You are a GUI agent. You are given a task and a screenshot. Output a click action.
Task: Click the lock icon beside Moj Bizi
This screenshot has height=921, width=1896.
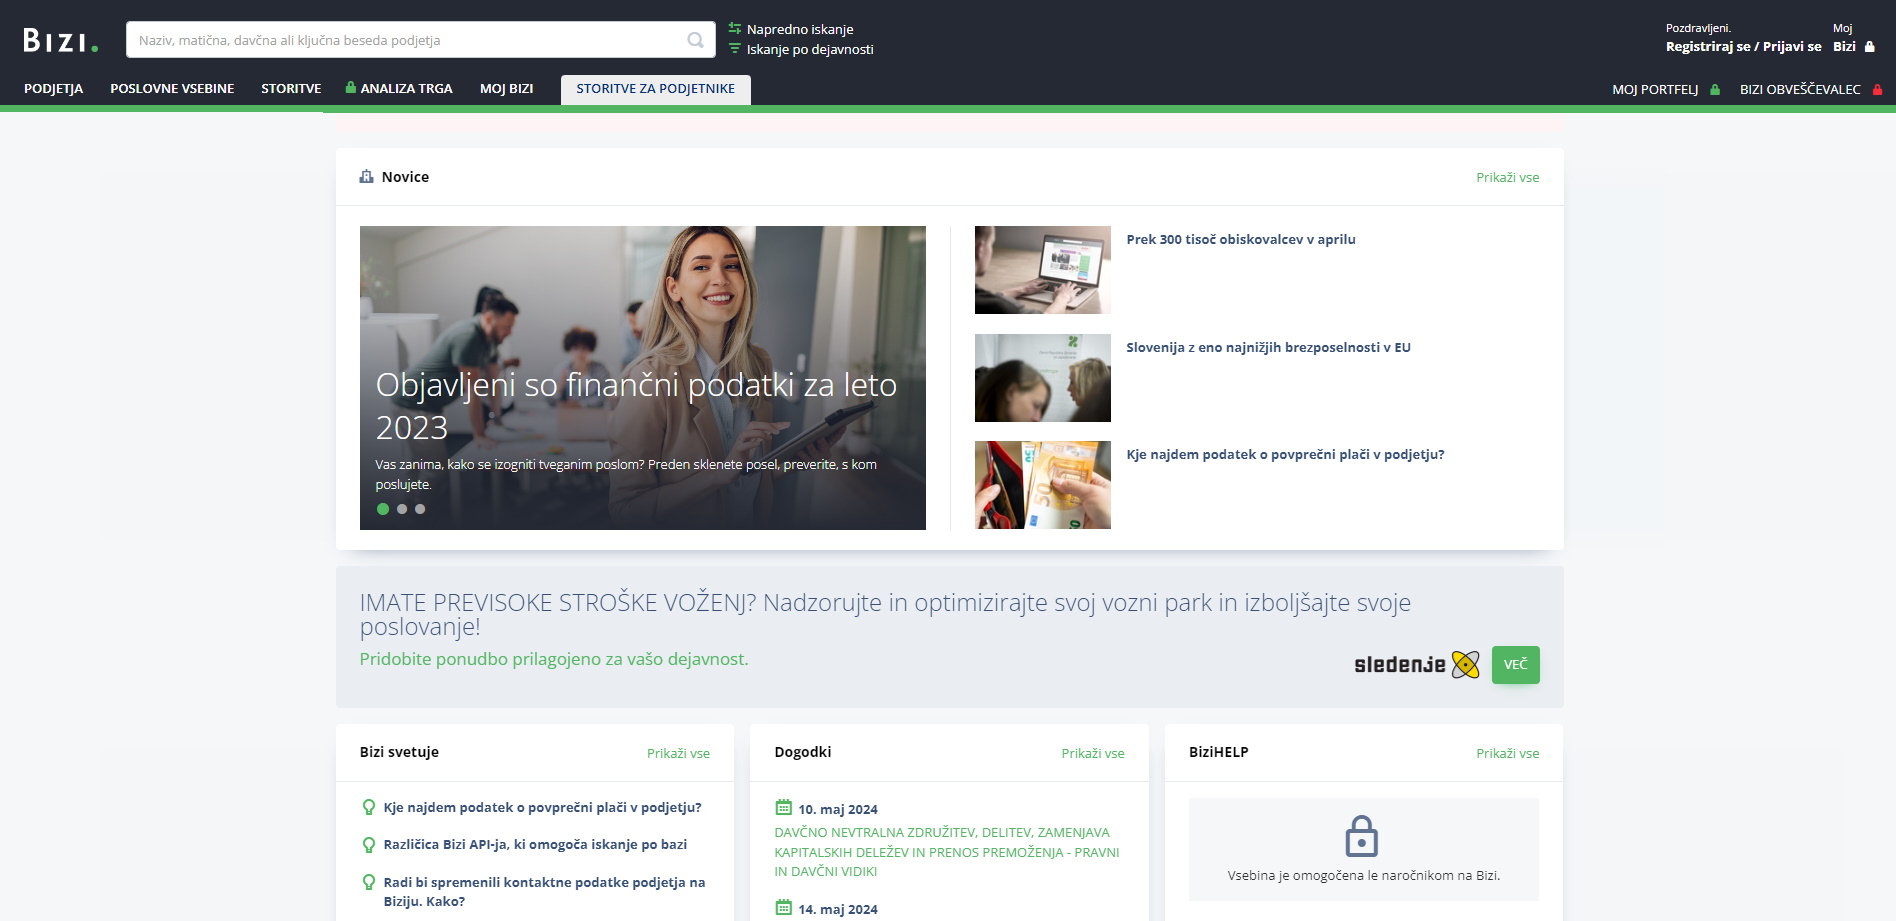click(x=1870, y=46)
